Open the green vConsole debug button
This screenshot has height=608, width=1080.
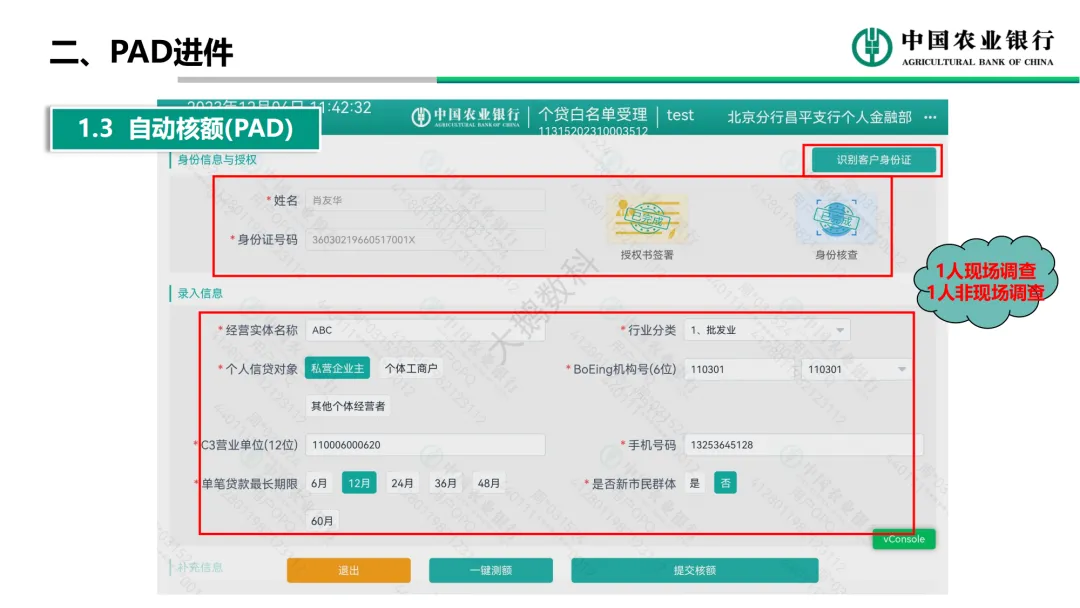coord(903,539)
